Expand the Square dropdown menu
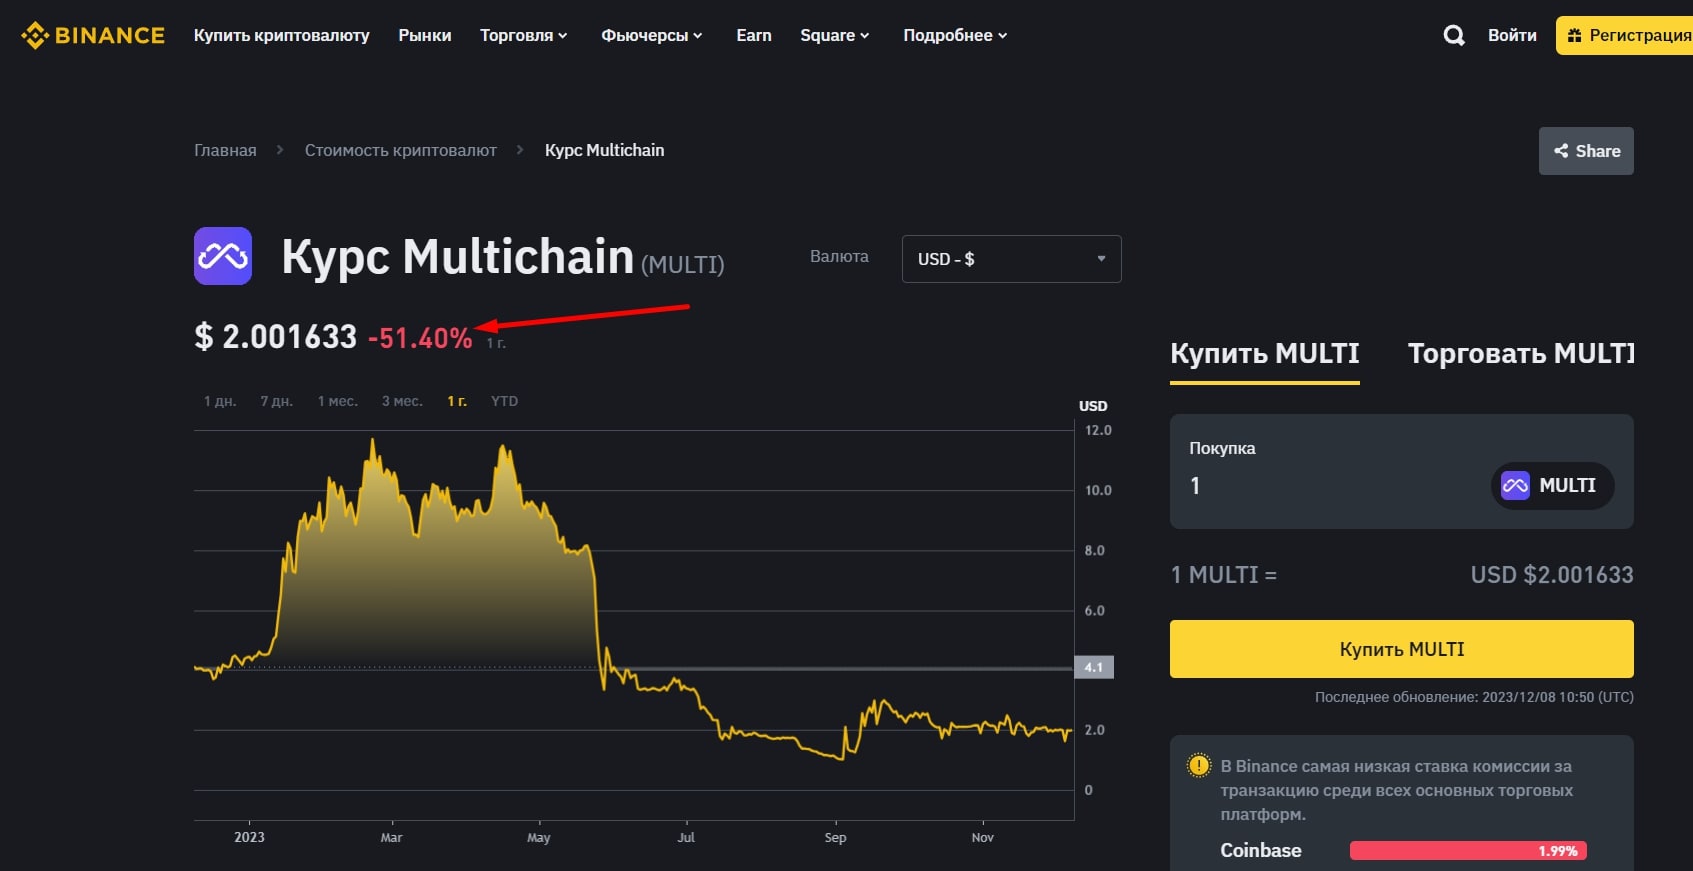The height and width of the screenshot is (871, 1693). [835, 35]
